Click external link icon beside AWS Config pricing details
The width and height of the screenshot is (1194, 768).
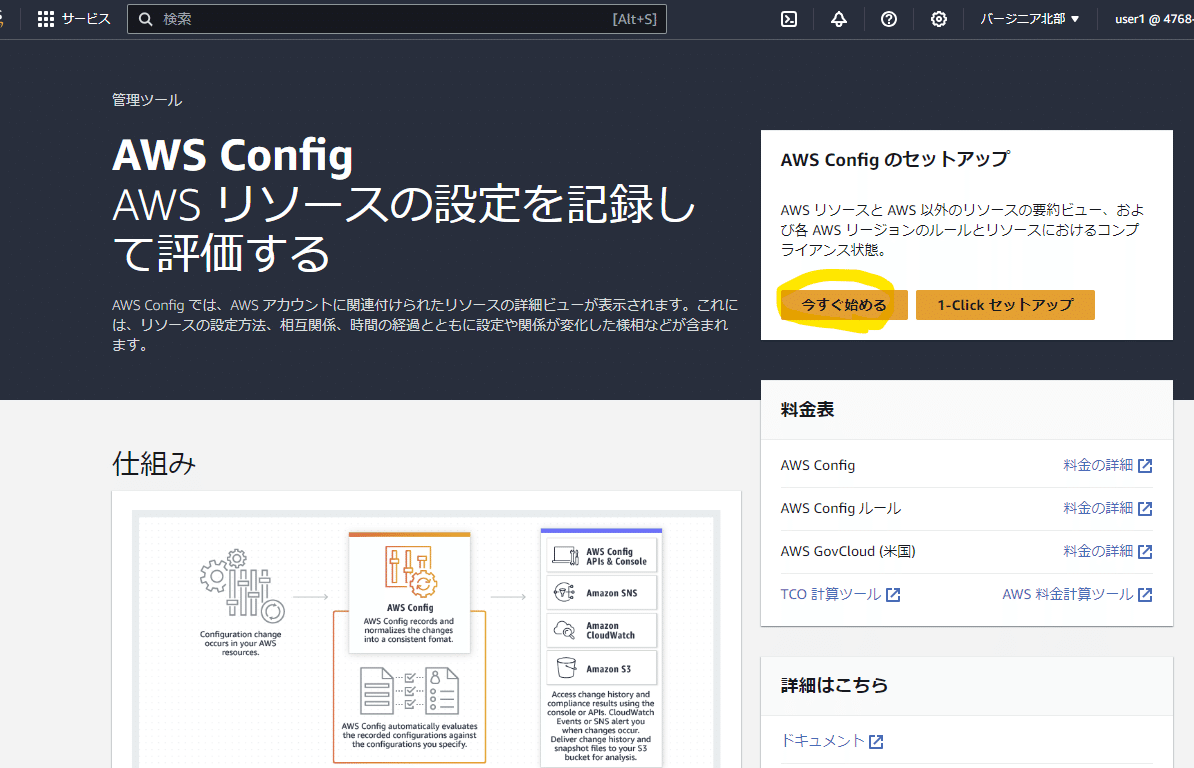(1145, 466)
